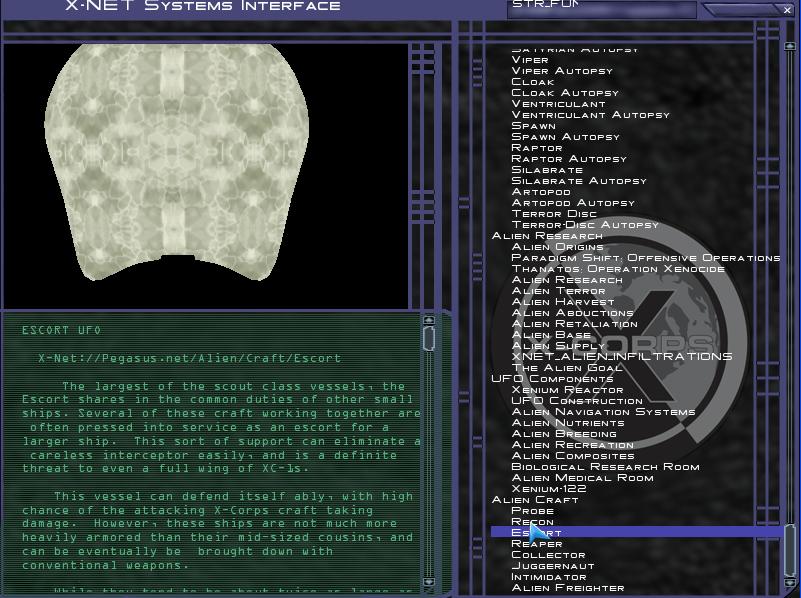This screenshot has width=801, height=598.
Task: Click article list scroll-down arrow
Action: pyautogui.click(x=790, y=583)
